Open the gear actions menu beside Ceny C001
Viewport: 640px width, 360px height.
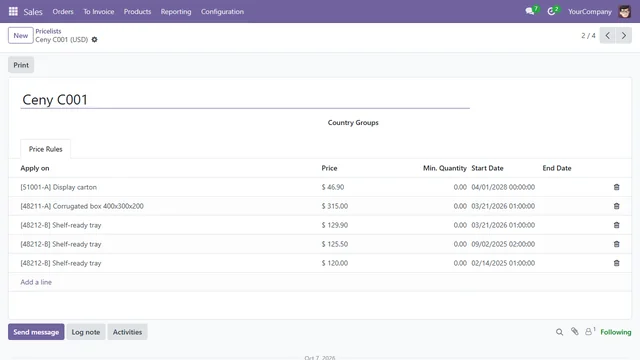(x=94, y=40)
